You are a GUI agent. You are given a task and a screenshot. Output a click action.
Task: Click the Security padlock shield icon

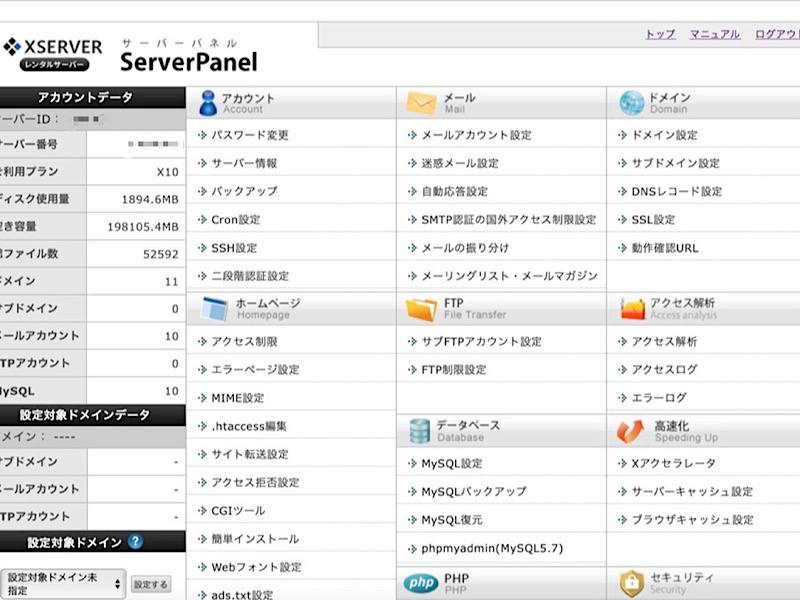[632, 583]
